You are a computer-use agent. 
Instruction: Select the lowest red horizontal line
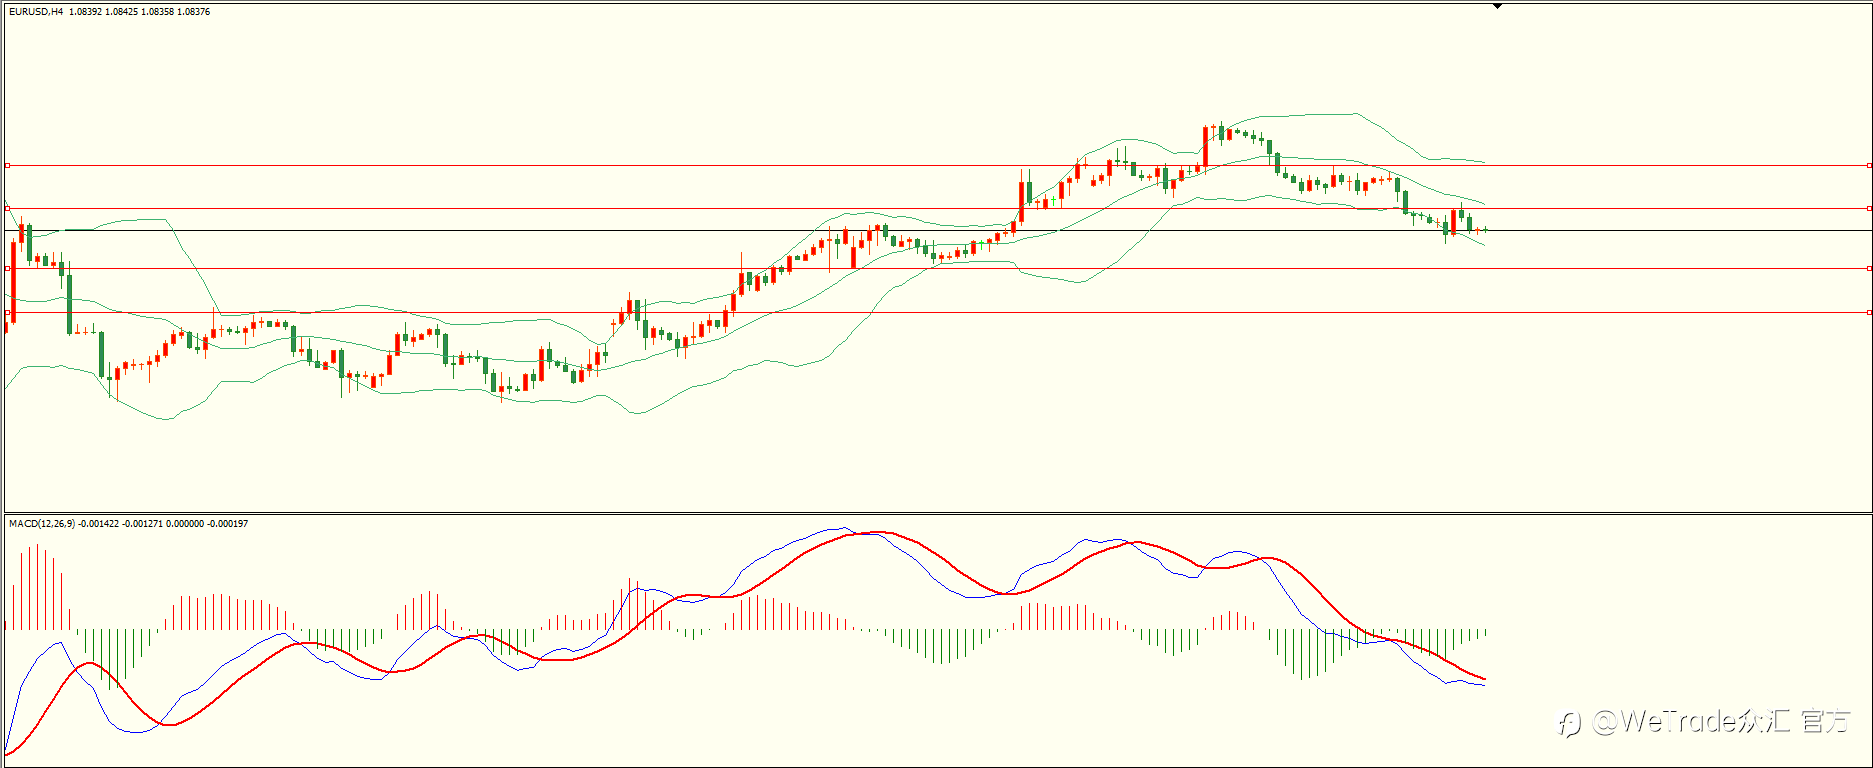pos(937,312)
